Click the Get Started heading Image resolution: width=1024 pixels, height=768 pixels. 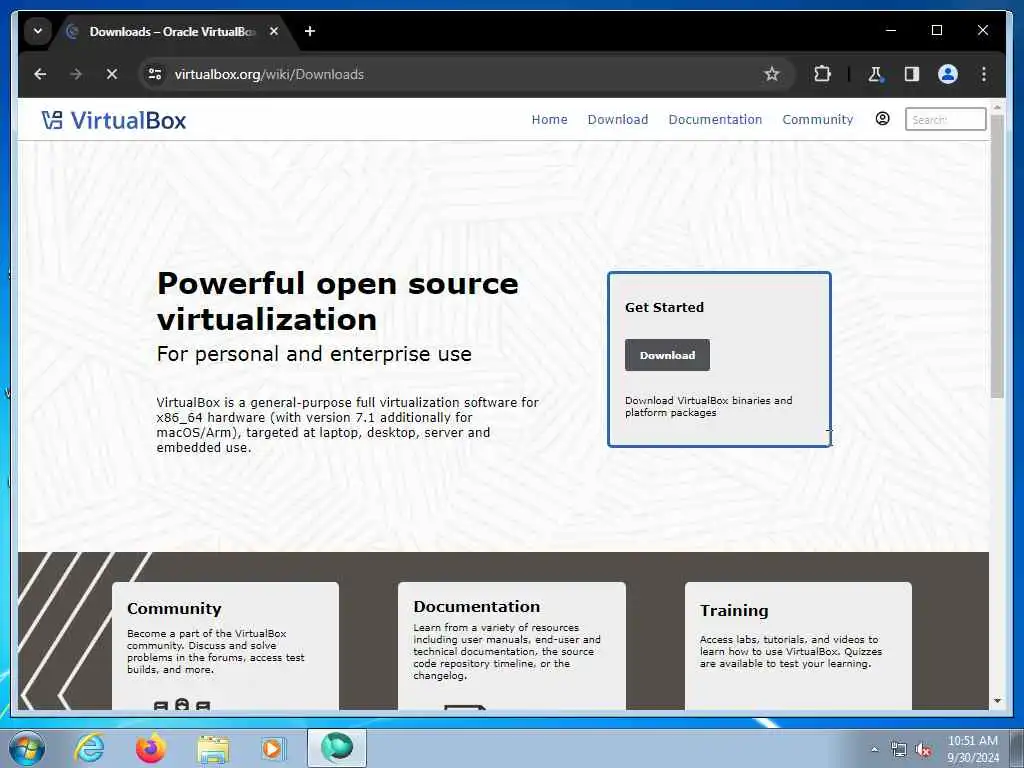coord(664,308)
